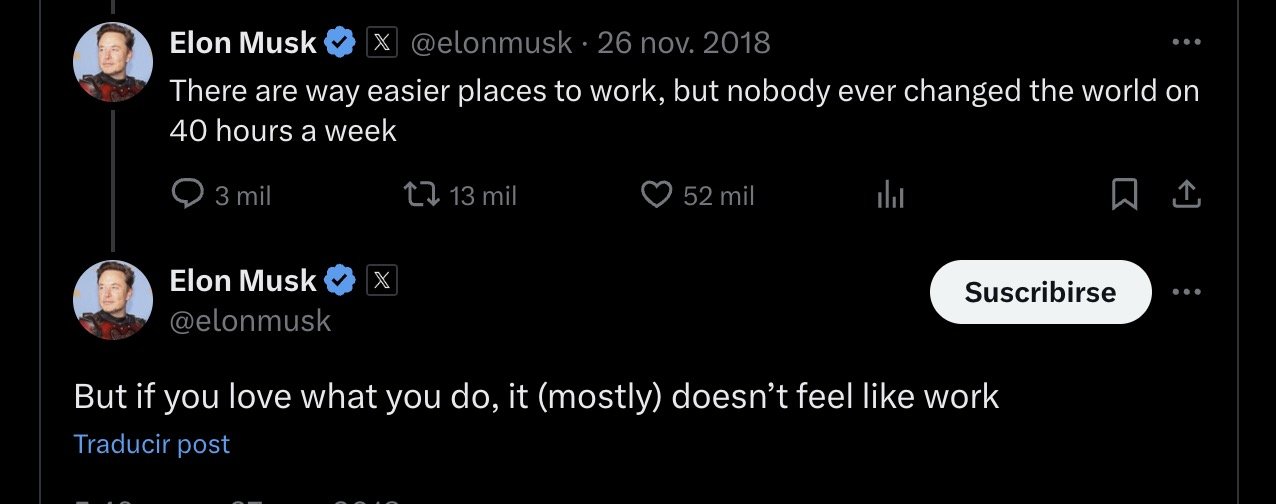
Task: Click the Traducir post link
Action: pos(152,444)
